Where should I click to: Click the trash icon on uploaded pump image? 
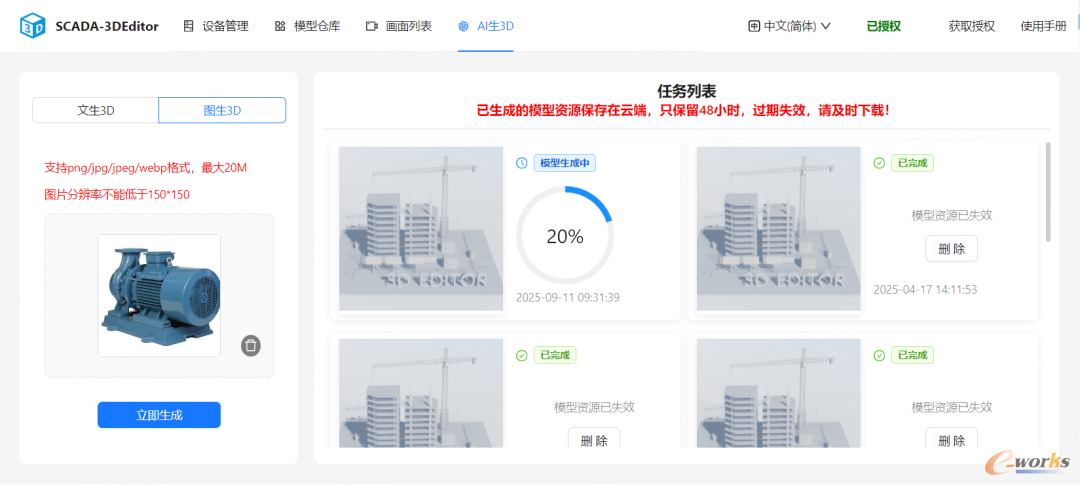251,346
